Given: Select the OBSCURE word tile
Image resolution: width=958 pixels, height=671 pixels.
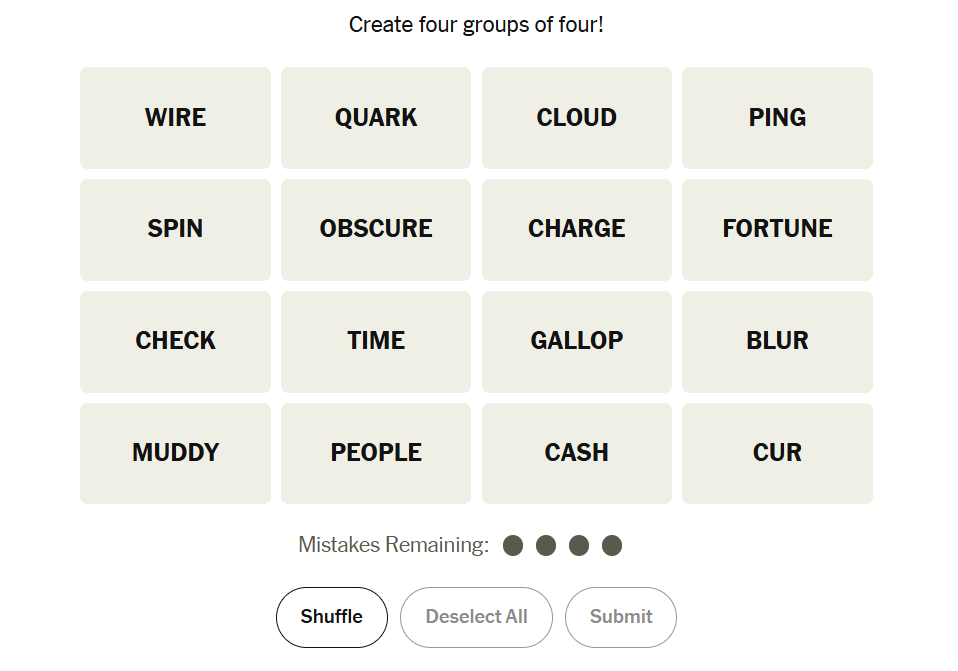Looking at the screenshot, I should pos(376,229).
